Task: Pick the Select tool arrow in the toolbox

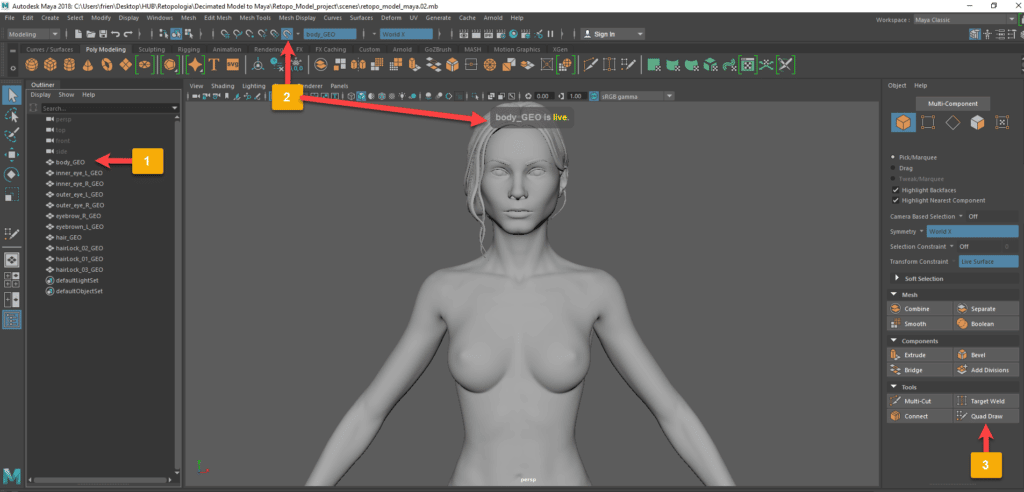Action: click(x=12, y=95)
